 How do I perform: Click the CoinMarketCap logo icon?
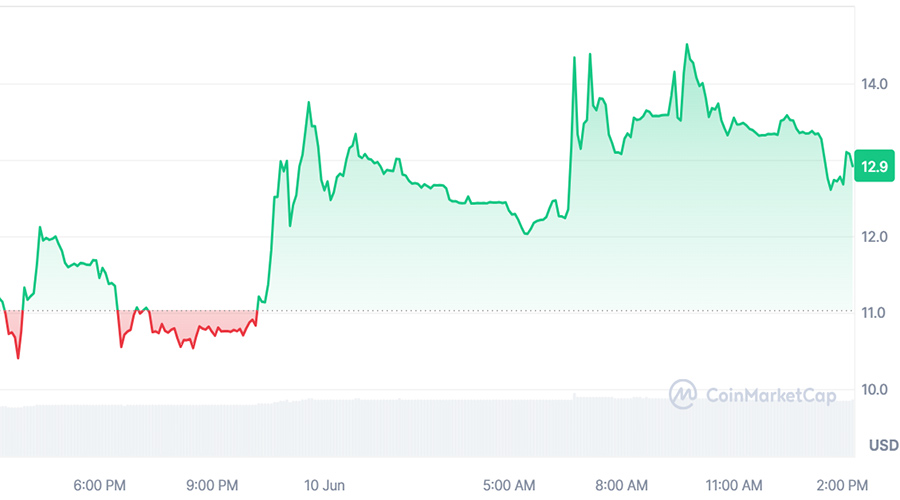683,394
